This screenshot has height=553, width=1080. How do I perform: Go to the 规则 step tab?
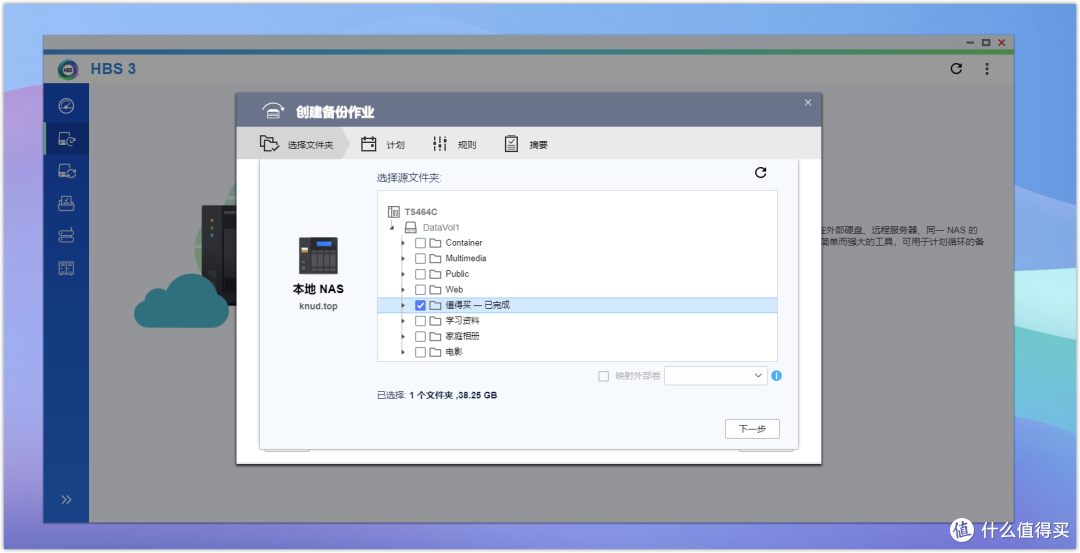(x=455, y=144)
